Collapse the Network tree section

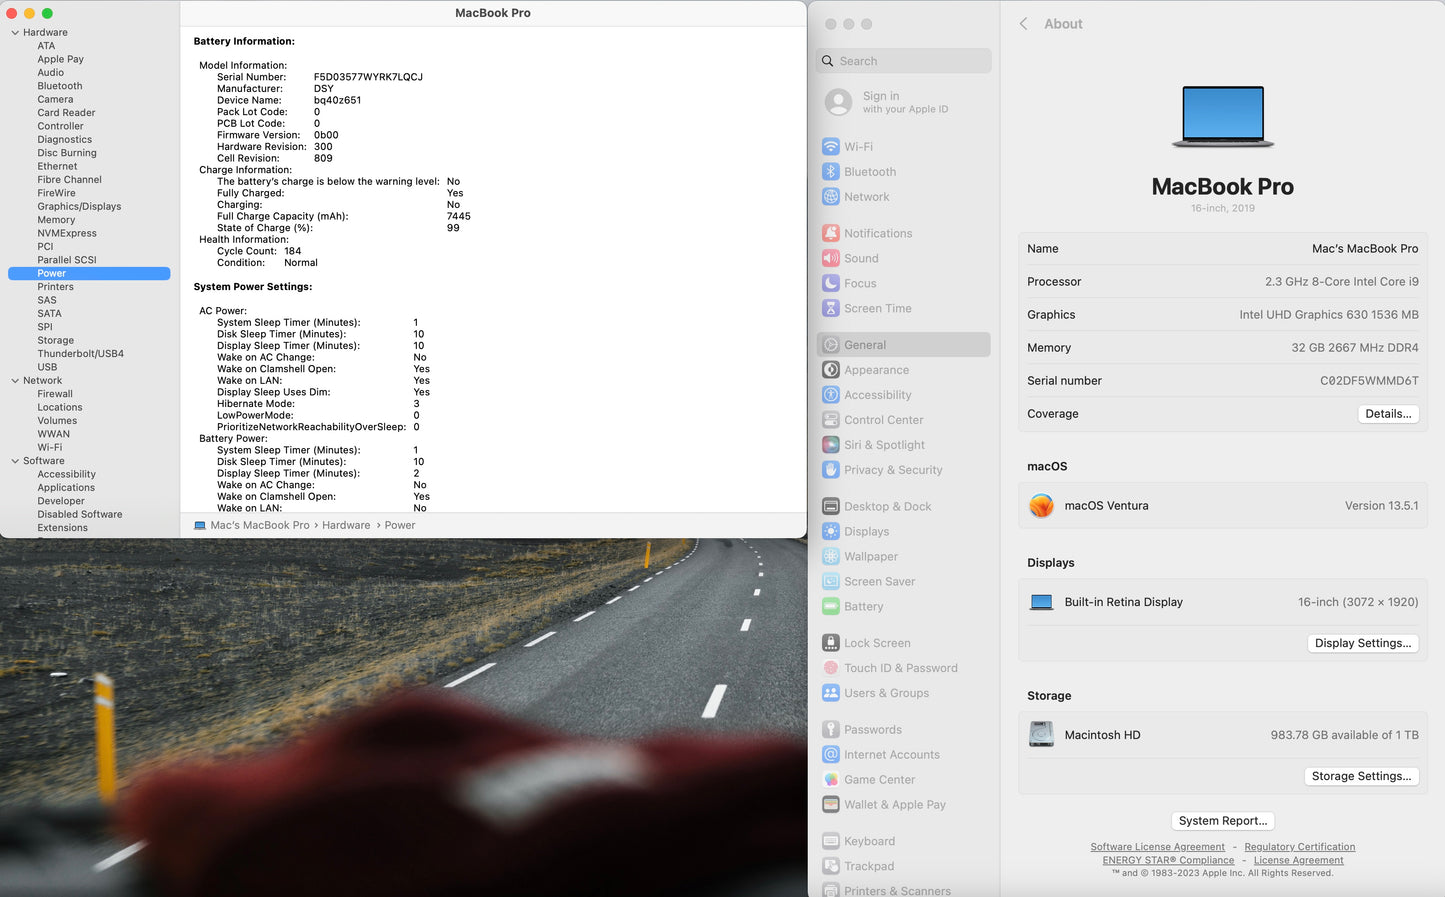[15, 381]
